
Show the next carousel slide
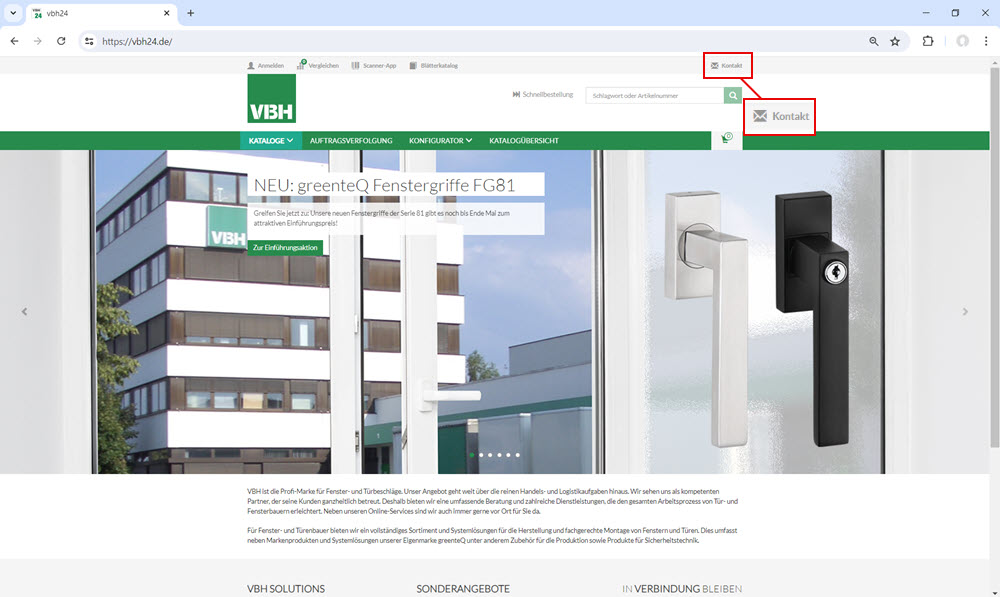point(965,312)
